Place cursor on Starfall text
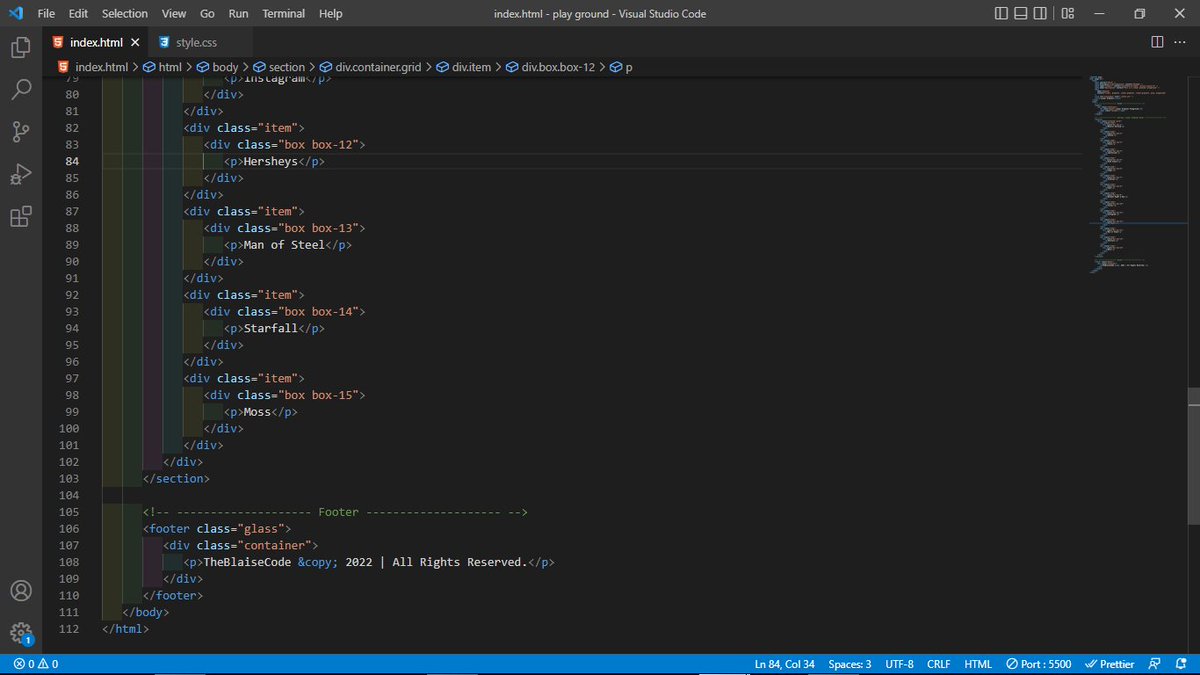 click(271, 328)
